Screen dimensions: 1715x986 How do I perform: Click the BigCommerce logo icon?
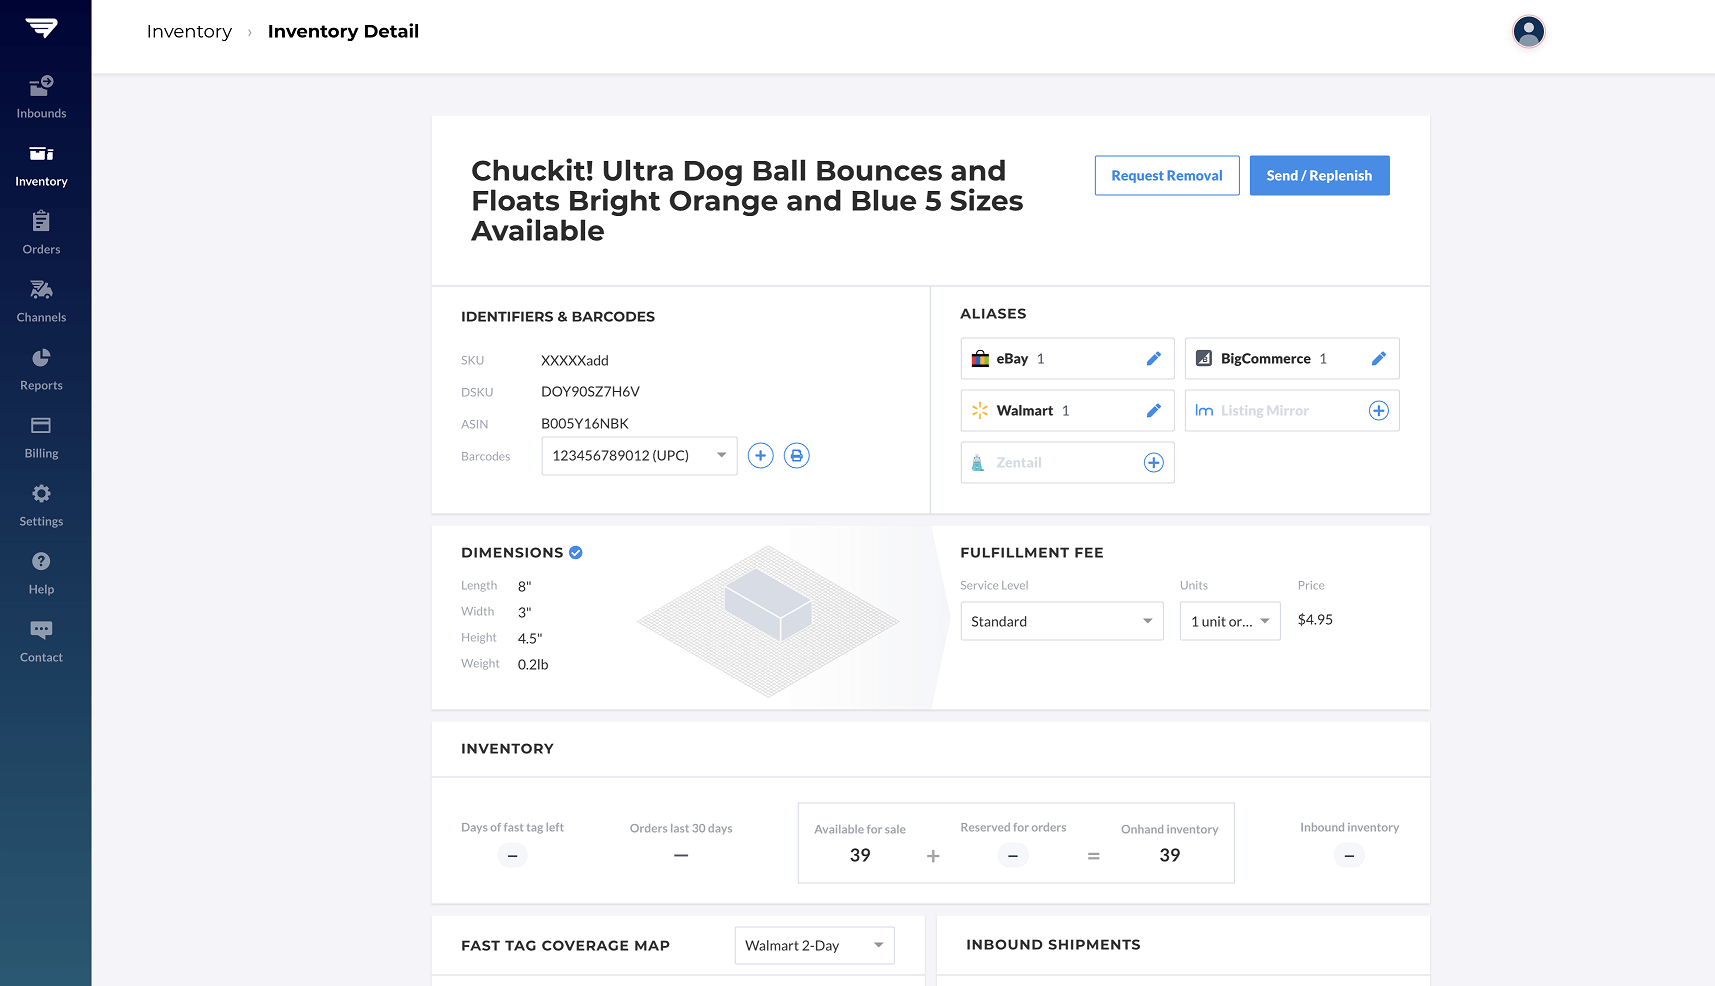click(1204, 358)
